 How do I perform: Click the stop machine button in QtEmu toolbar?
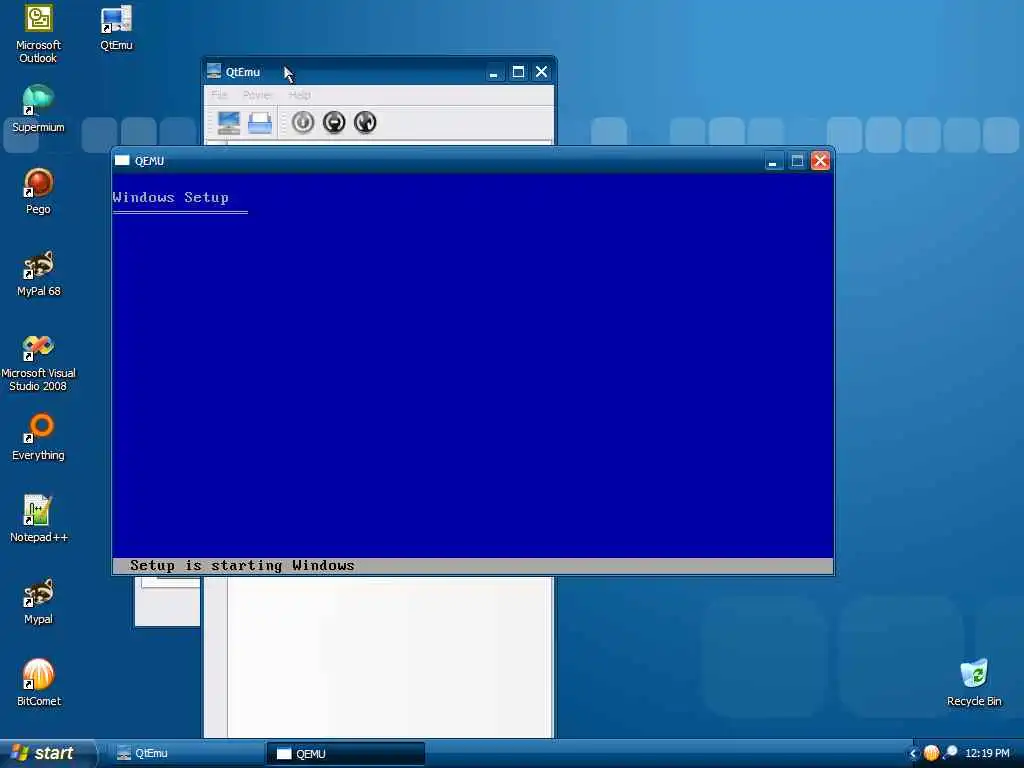click(x=334, y=122)
